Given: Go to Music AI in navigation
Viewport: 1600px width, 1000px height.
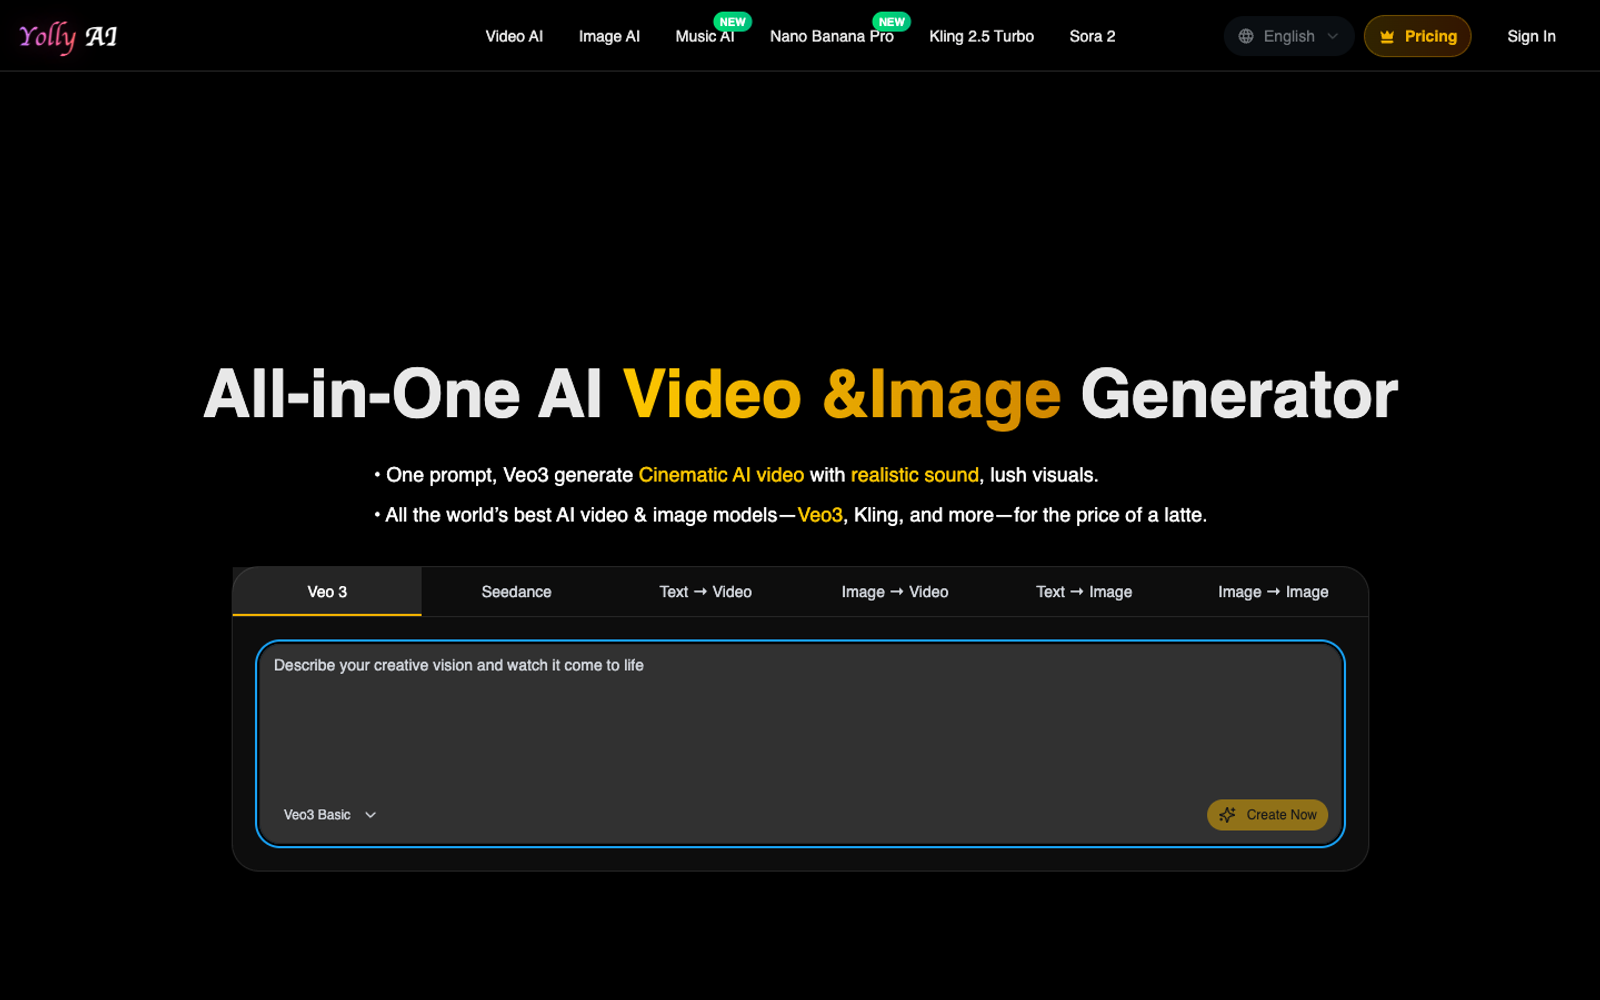Looking at the screenshot, I should 705,36.
